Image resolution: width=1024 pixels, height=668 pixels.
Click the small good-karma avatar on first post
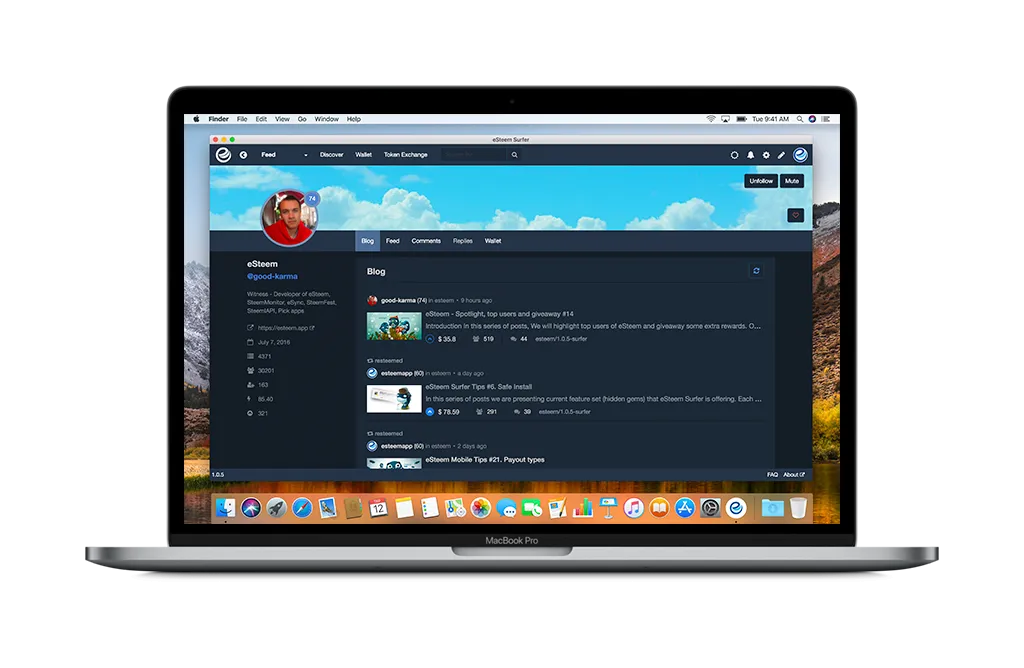pos(372,300)
